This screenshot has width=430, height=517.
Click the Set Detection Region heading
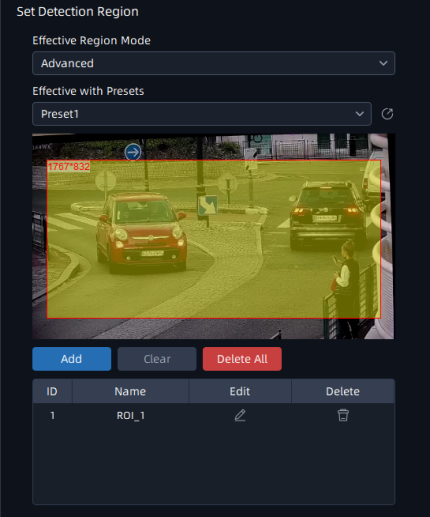click(x=78, y=12)
